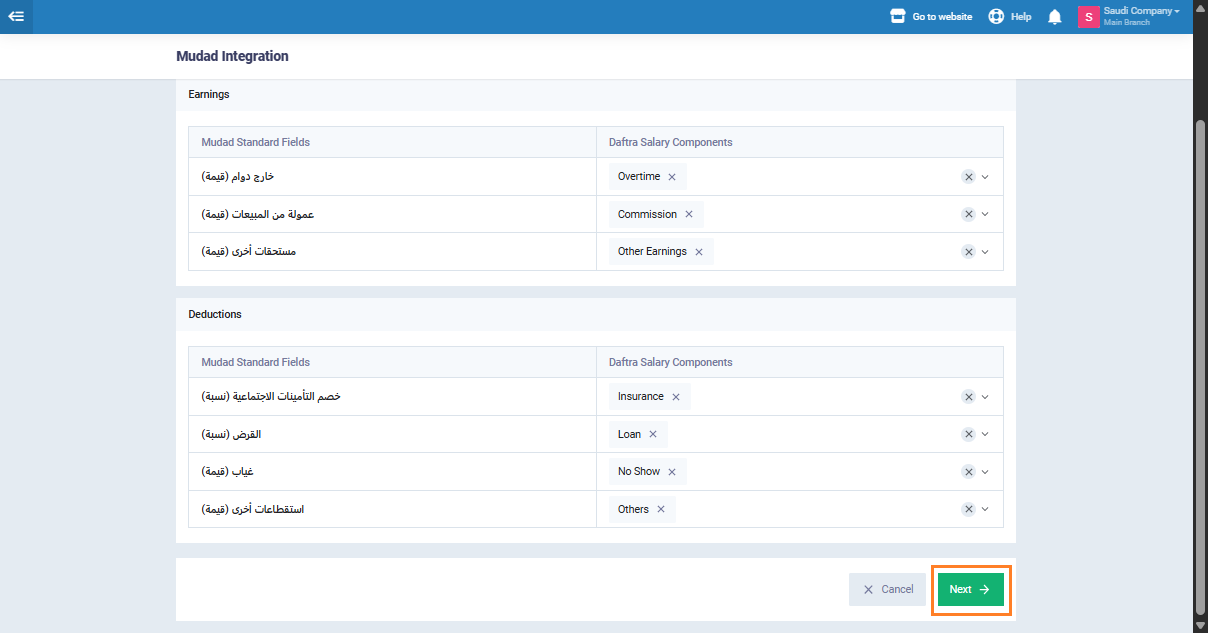Expand the Insurance row dropdown arrow
This screenshot has height=633, width=1208.
985,397
